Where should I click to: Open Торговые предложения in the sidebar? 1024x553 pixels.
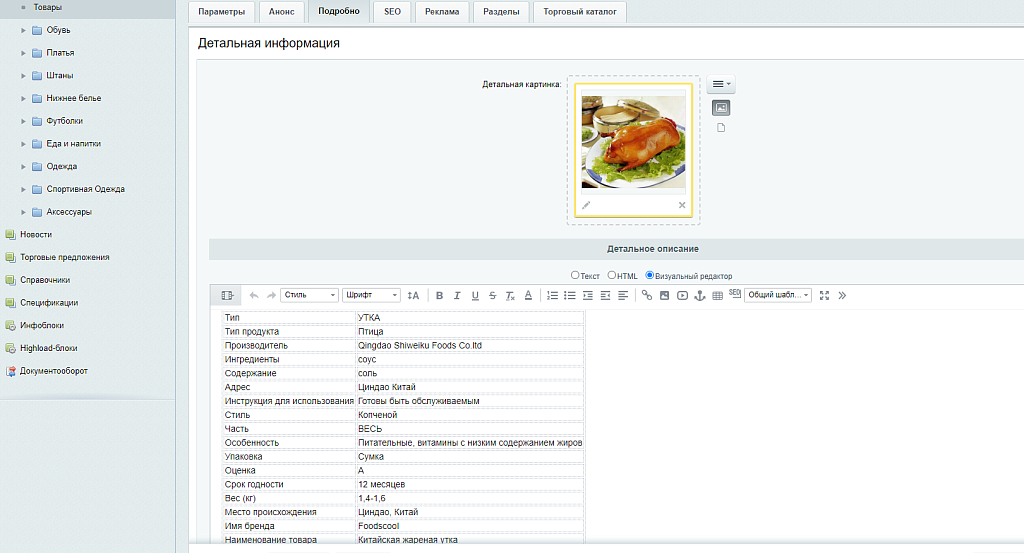point(64,257)
